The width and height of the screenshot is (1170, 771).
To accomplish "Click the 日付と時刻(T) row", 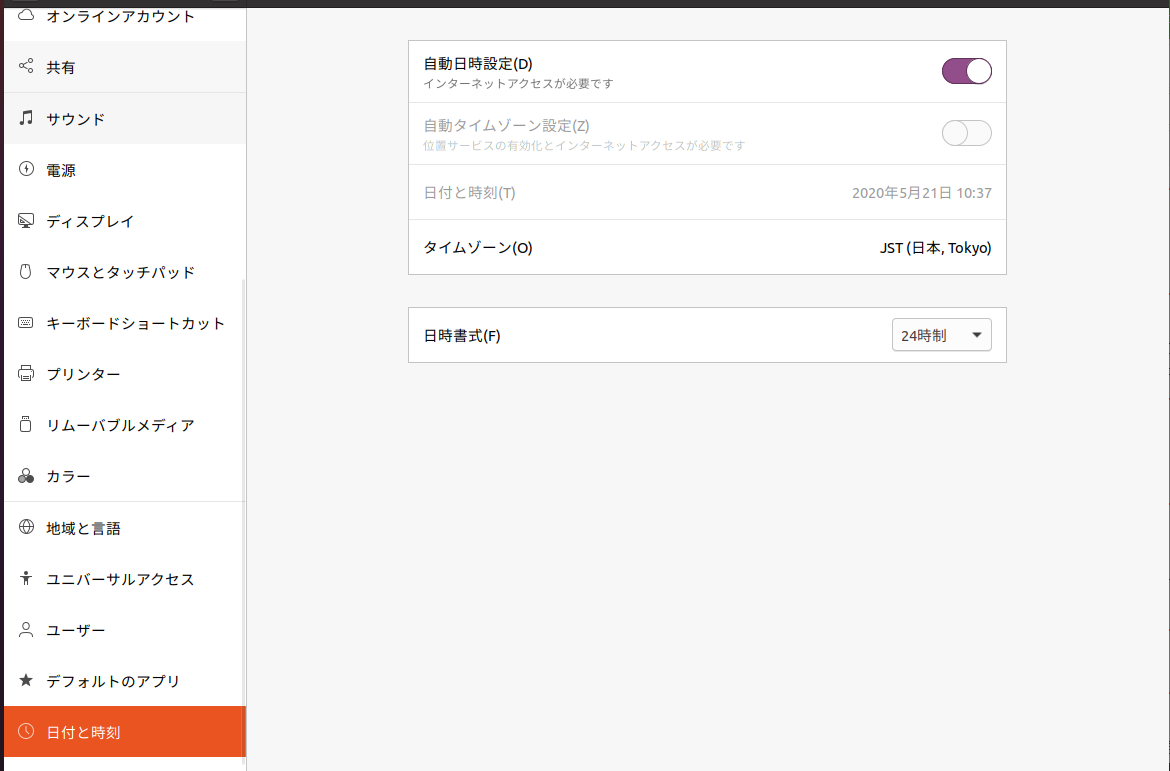I will (x=707, y=193).
